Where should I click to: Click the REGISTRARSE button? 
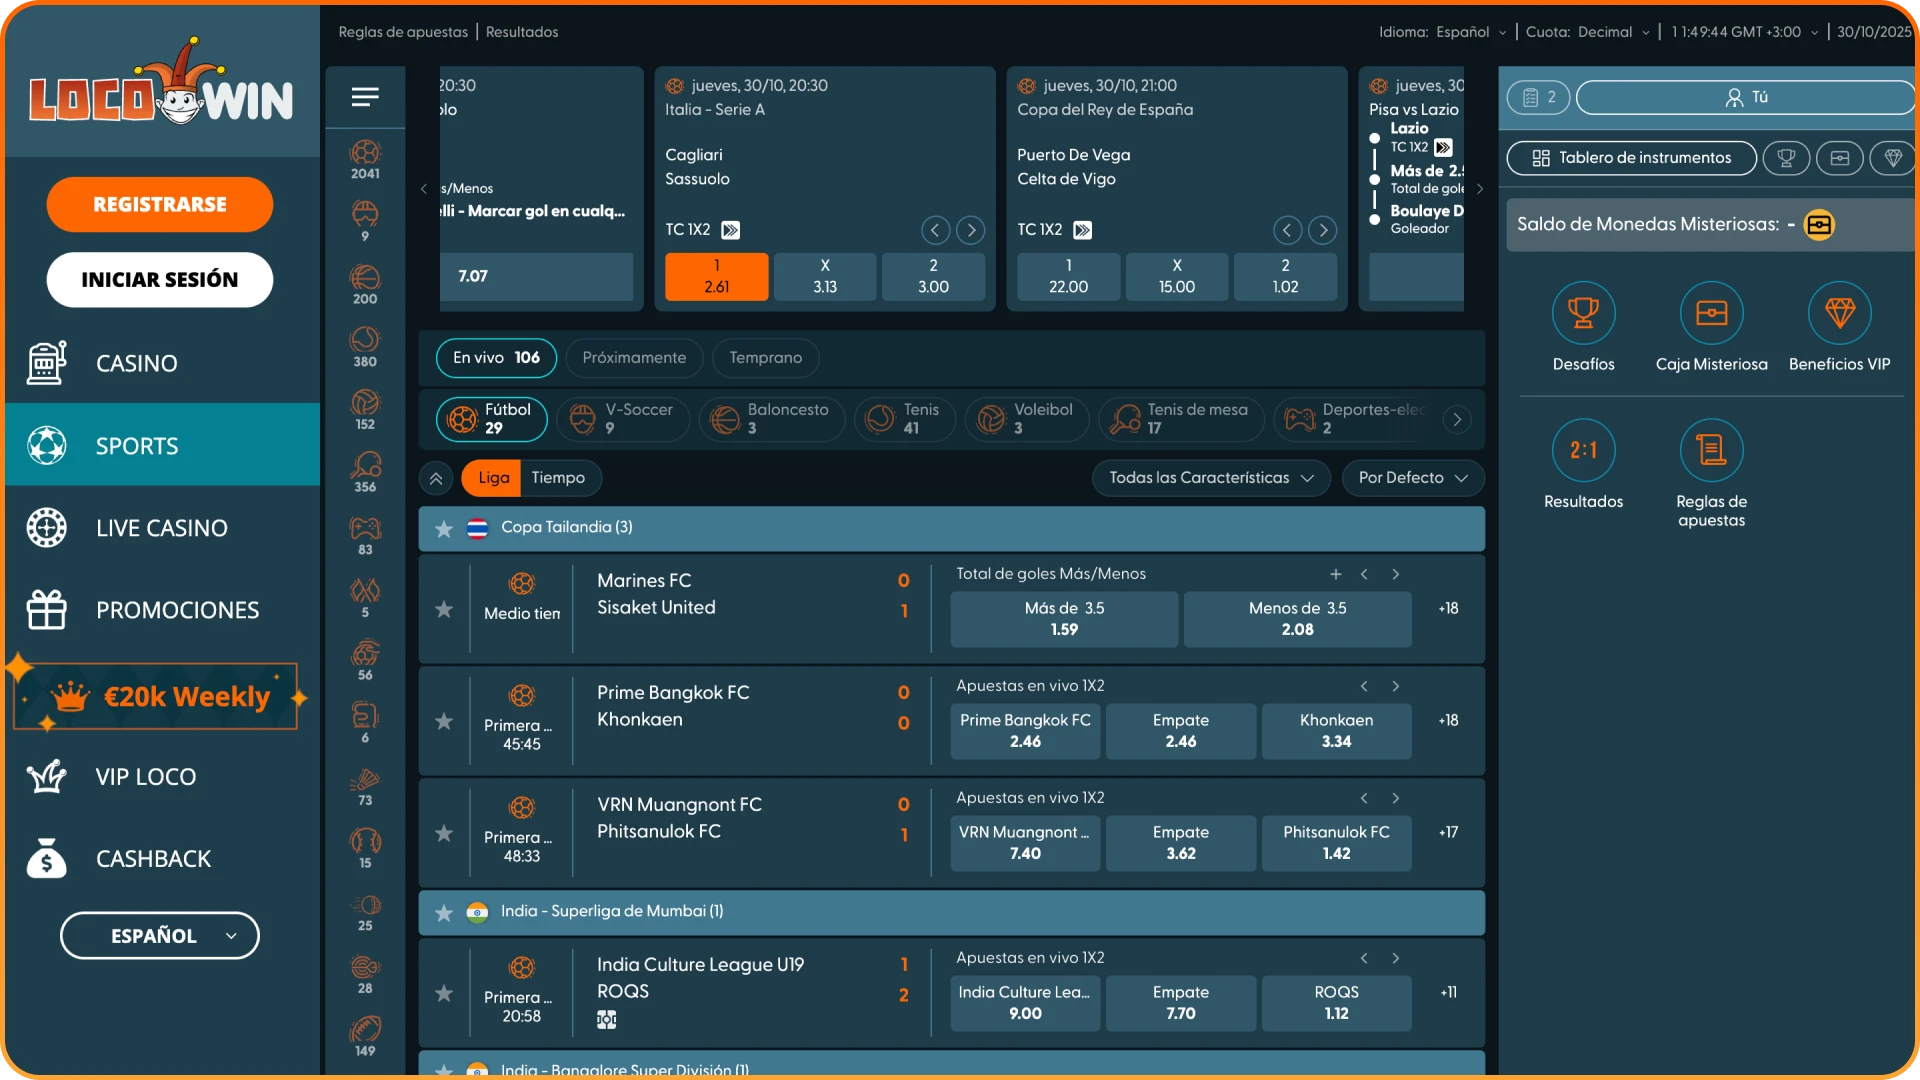(x=160, y=204)
